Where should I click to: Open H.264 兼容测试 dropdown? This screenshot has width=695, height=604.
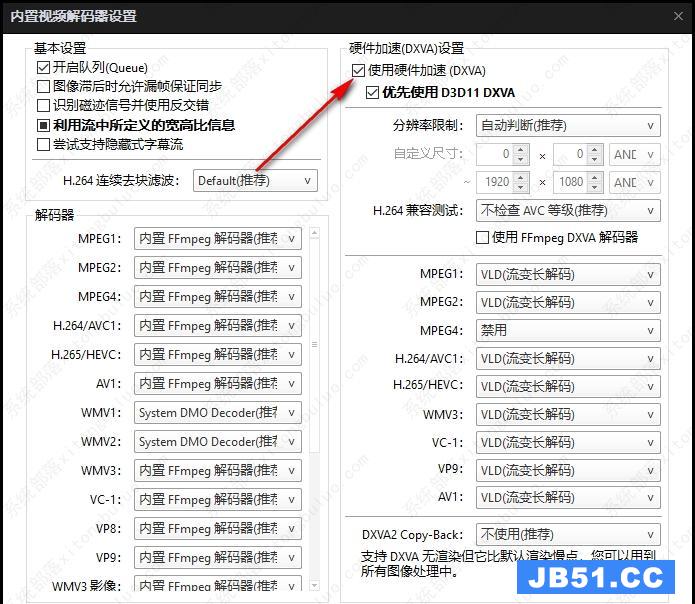coord(567,210)
